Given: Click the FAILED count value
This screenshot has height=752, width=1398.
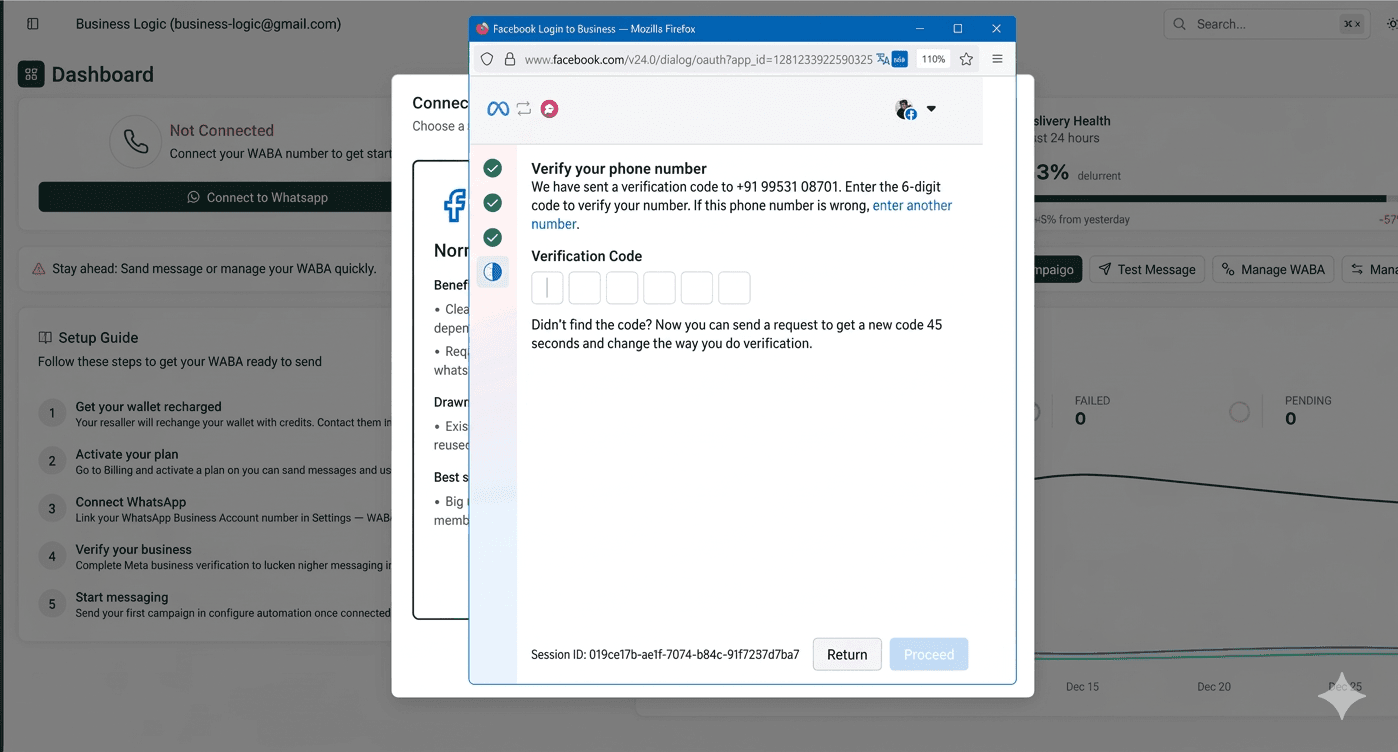Looking at the screenshot, I should (x=1080, y=419).
